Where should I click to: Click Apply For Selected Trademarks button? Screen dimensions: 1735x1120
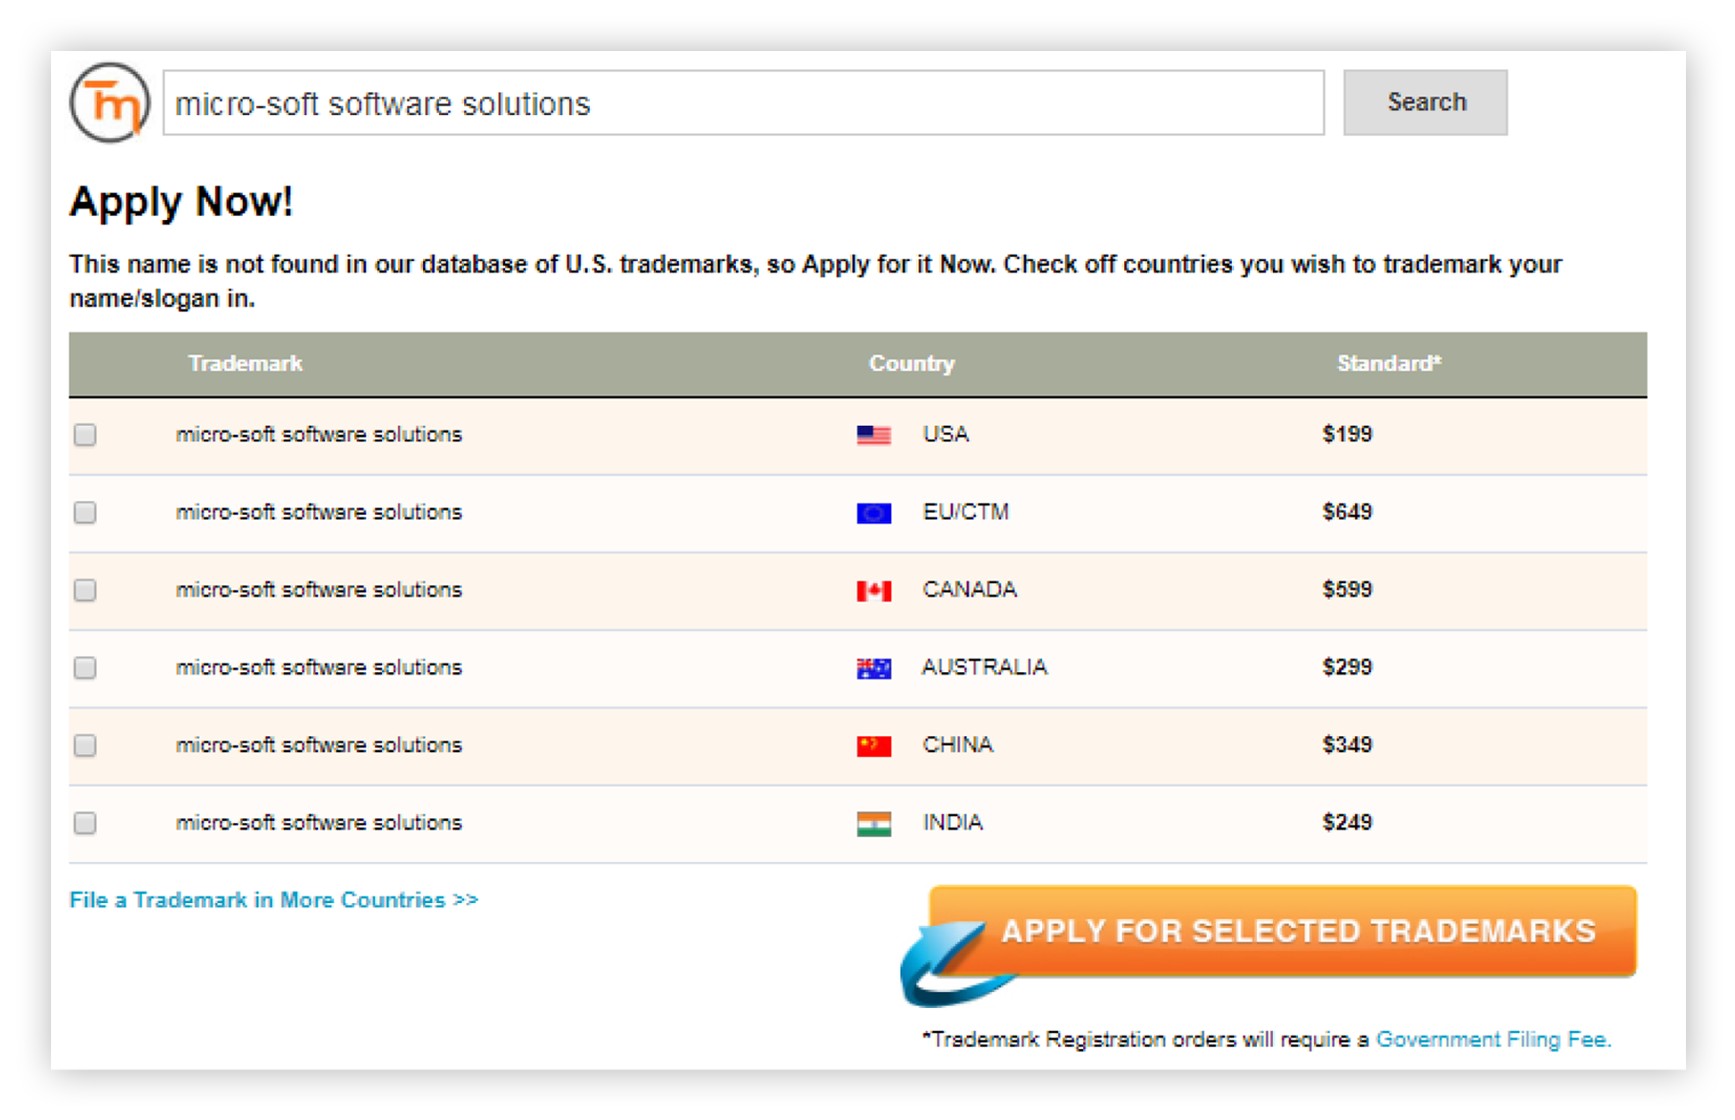click(1283, 932)
